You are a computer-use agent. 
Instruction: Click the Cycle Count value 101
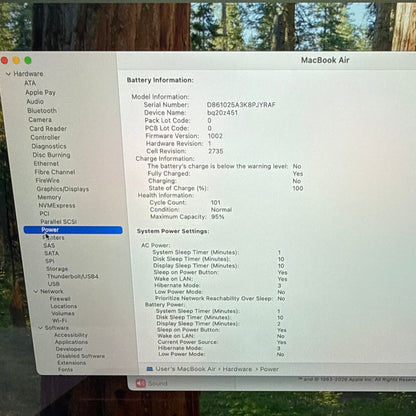coord(216,202)
